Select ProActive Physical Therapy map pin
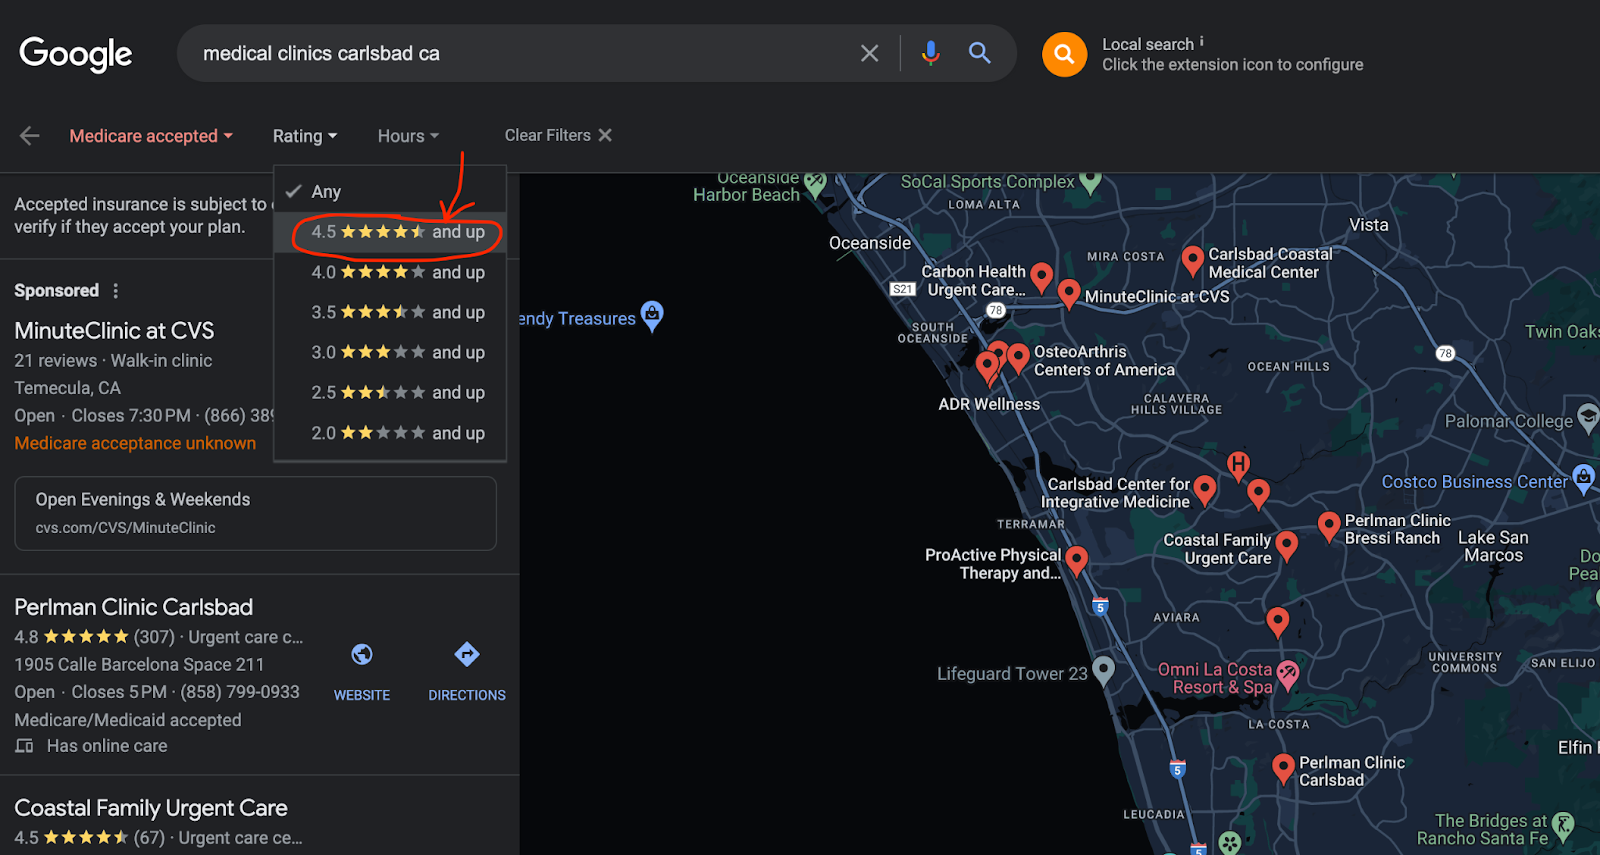The image size is (1600, 855). (1076, 561)
